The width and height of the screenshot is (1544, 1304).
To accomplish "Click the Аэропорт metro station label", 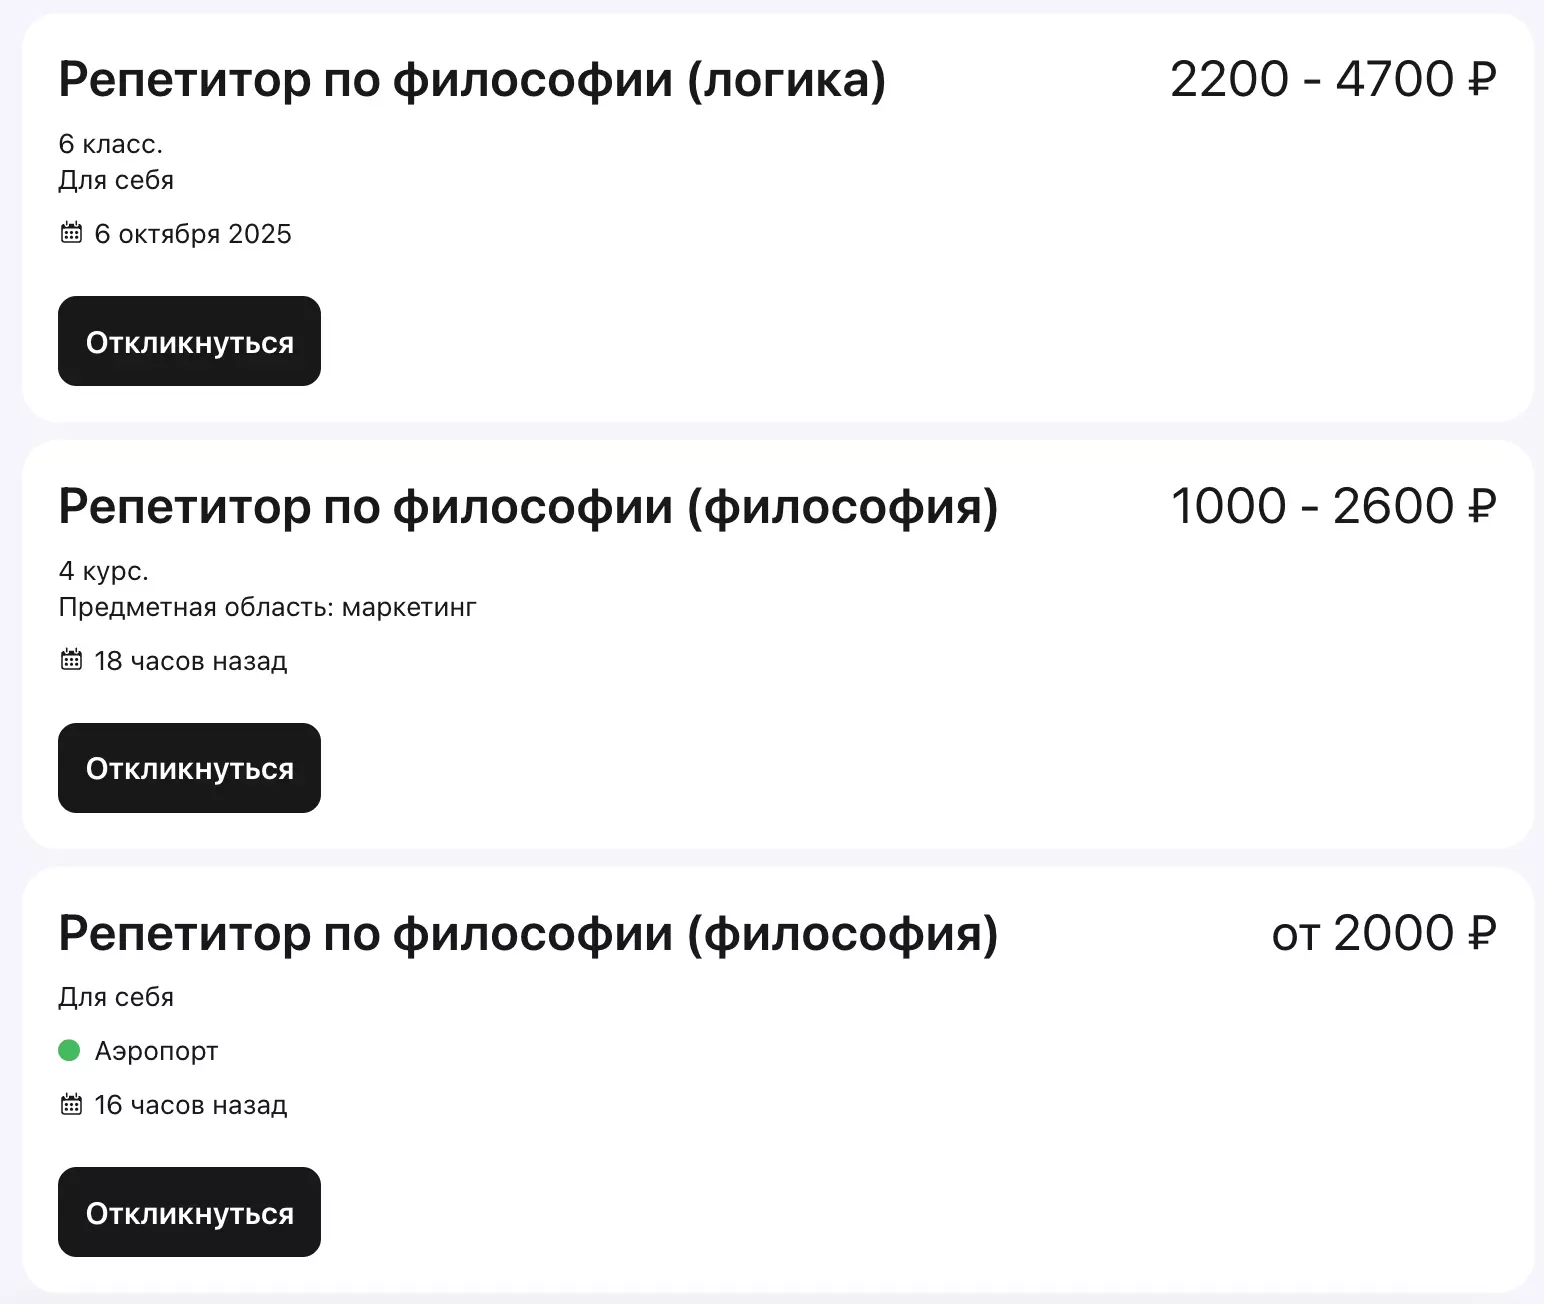I will click(x=156, y=1050).
